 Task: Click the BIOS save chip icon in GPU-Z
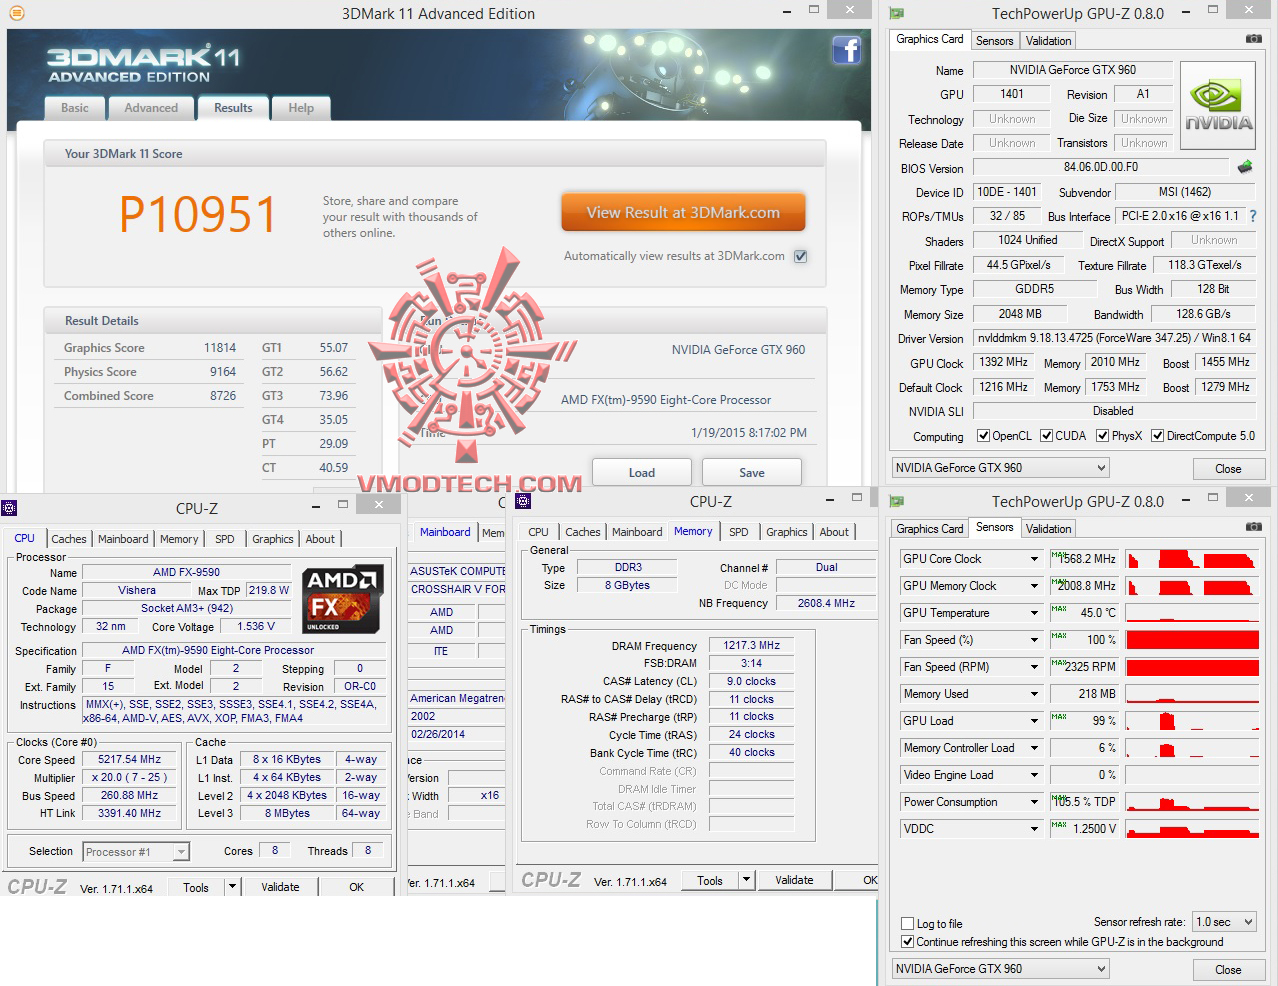coord(1245,167)
